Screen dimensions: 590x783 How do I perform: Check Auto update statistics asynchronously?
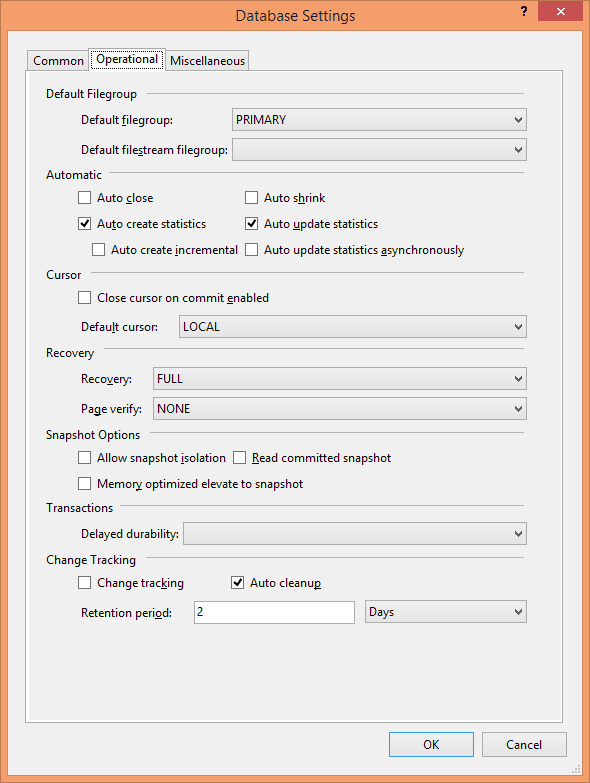pyautogui.click(x=251, y=250)
